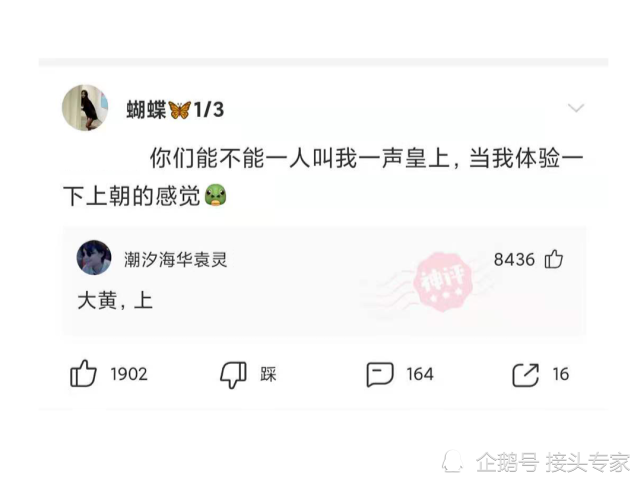Like the top comment thumbs-up icon

tap(554, 259)
